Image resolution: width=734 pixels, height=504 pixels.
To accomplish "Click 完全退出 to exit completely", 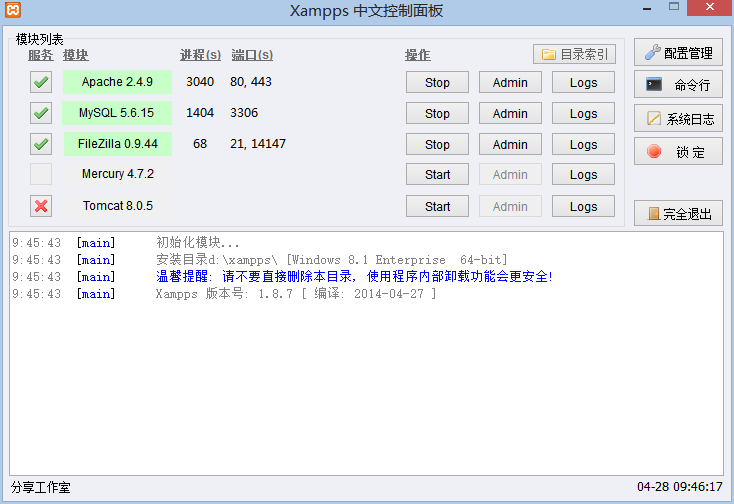I will [x=678, y=213].
